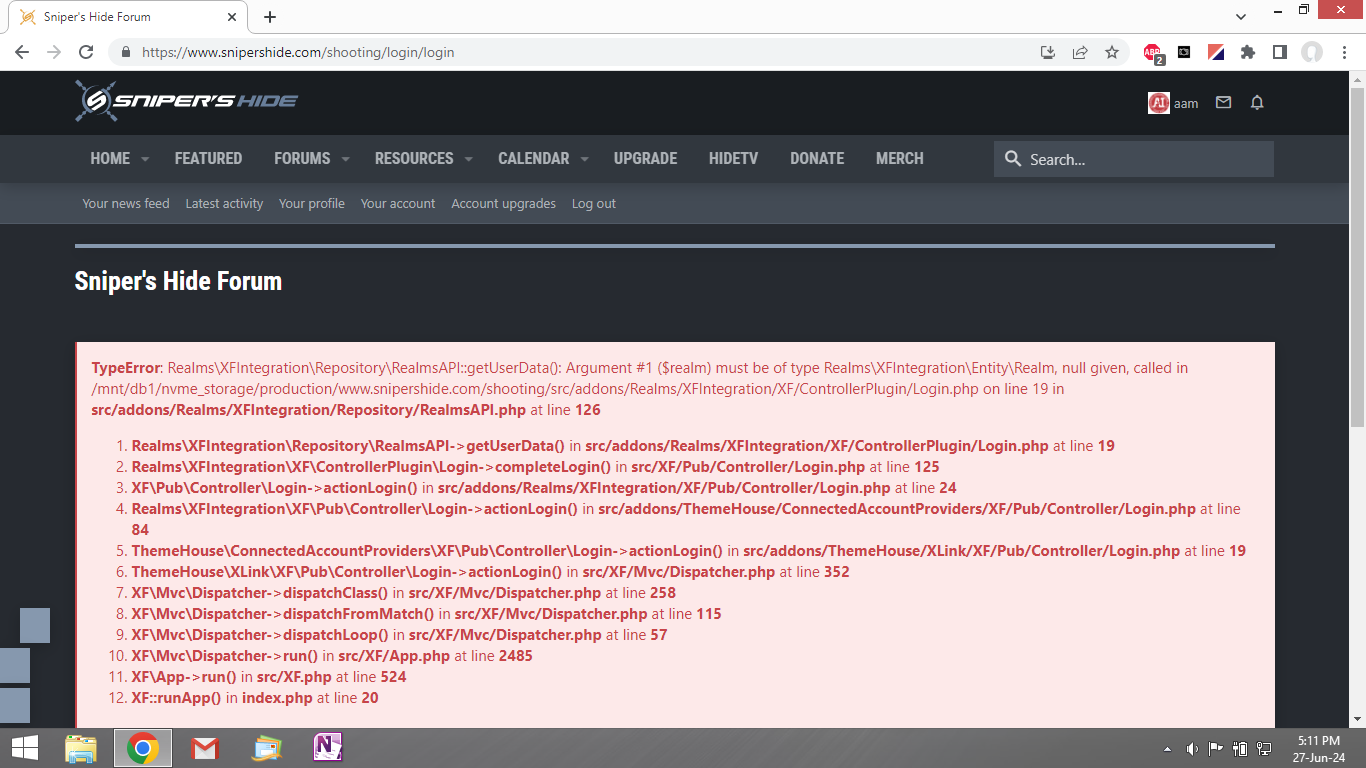This screenshot has width=1366, height=768.
Task: Open the Chrome profile avatar
Action: [1312, 52]
